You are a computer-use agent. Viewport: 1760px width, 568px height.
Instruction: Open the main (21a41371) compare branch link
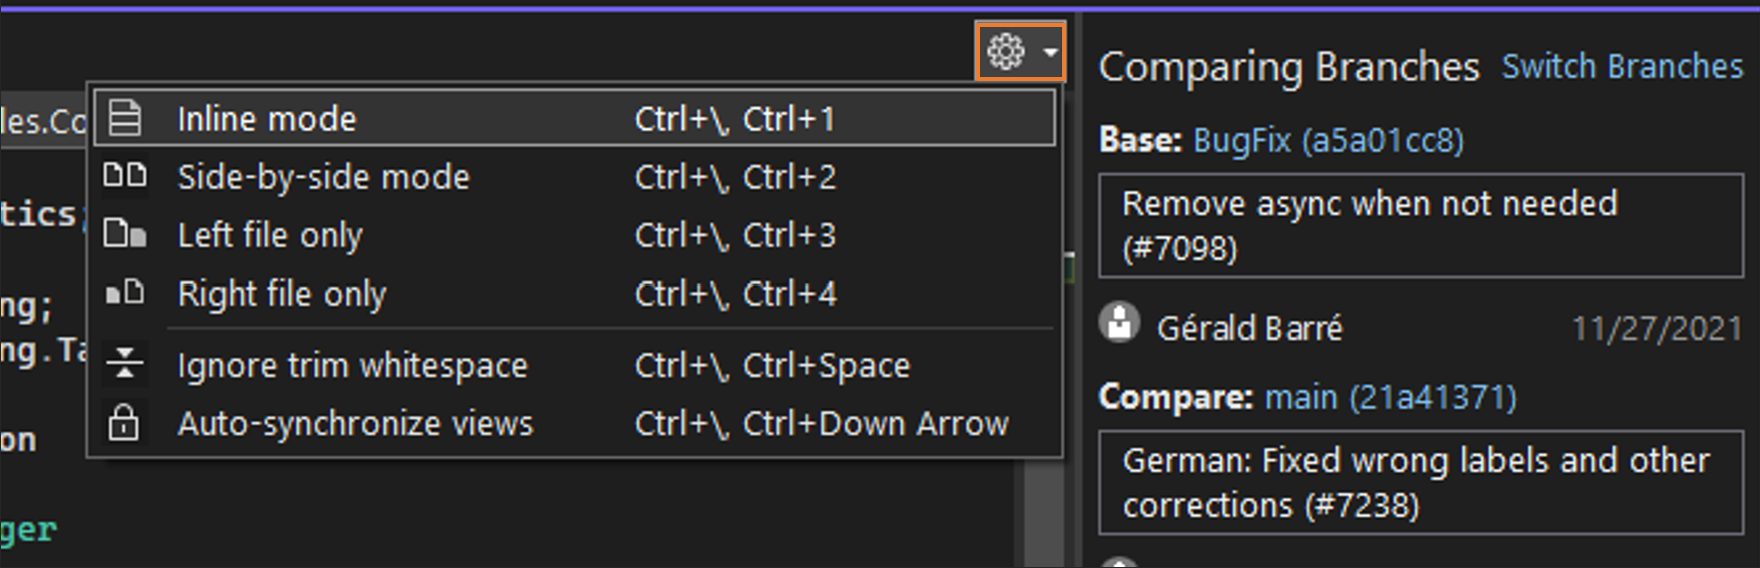pos(1390,397)
